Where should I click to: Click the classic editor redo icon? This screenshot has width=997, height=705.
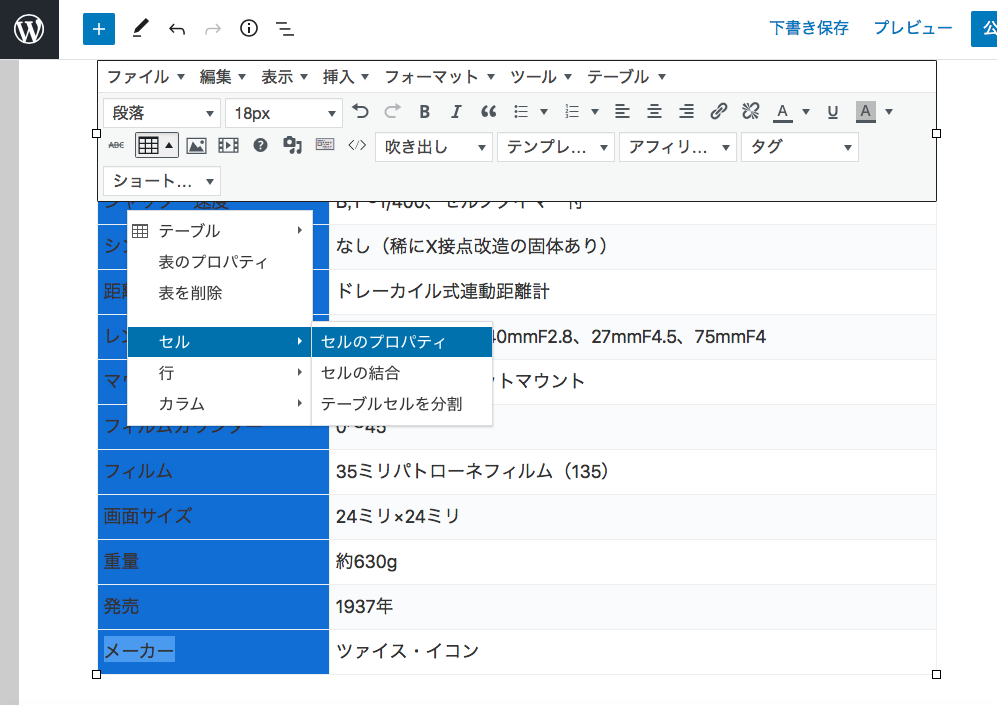click(x=392, y=112)
